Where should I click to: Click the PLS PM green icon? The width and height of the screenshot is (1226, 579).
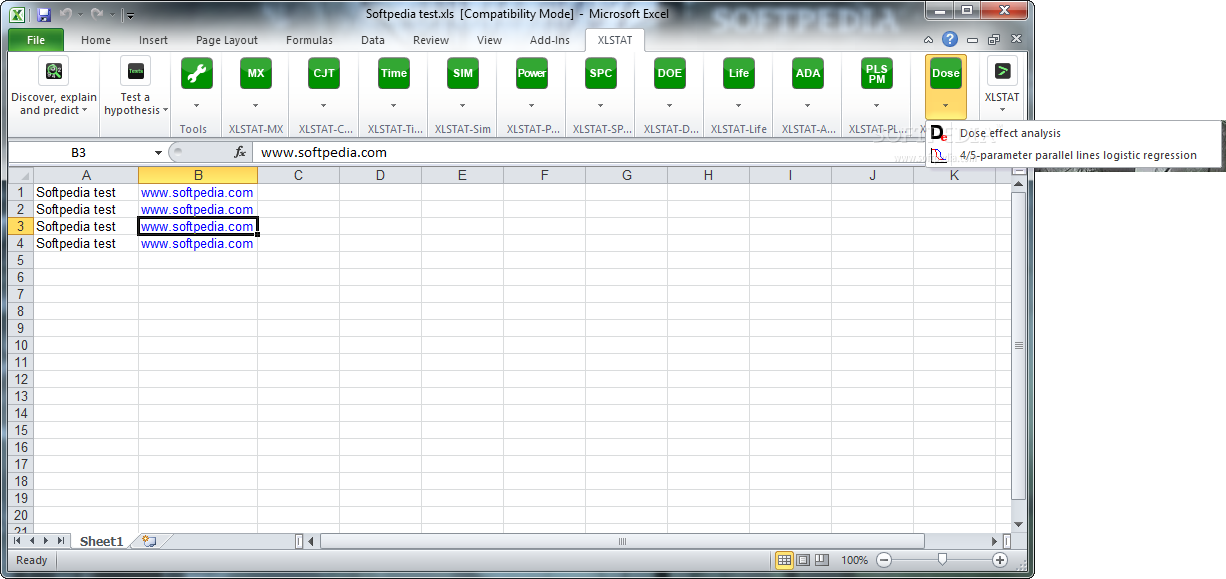click(877, 73)
